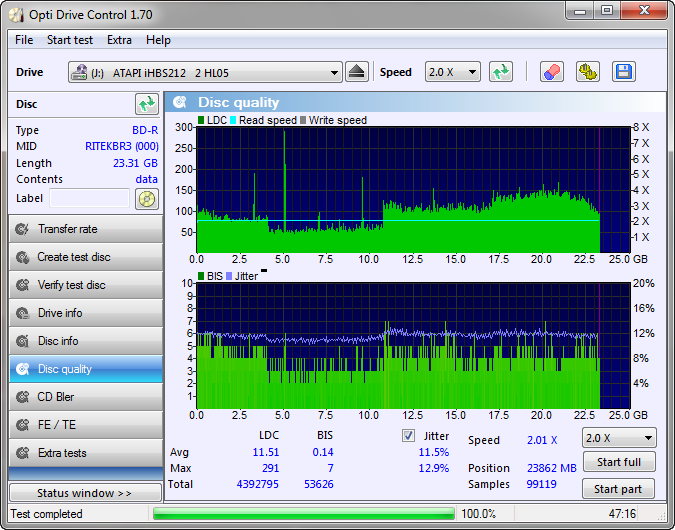
Task: Click the eject drive icon
Action: point(356,72)
